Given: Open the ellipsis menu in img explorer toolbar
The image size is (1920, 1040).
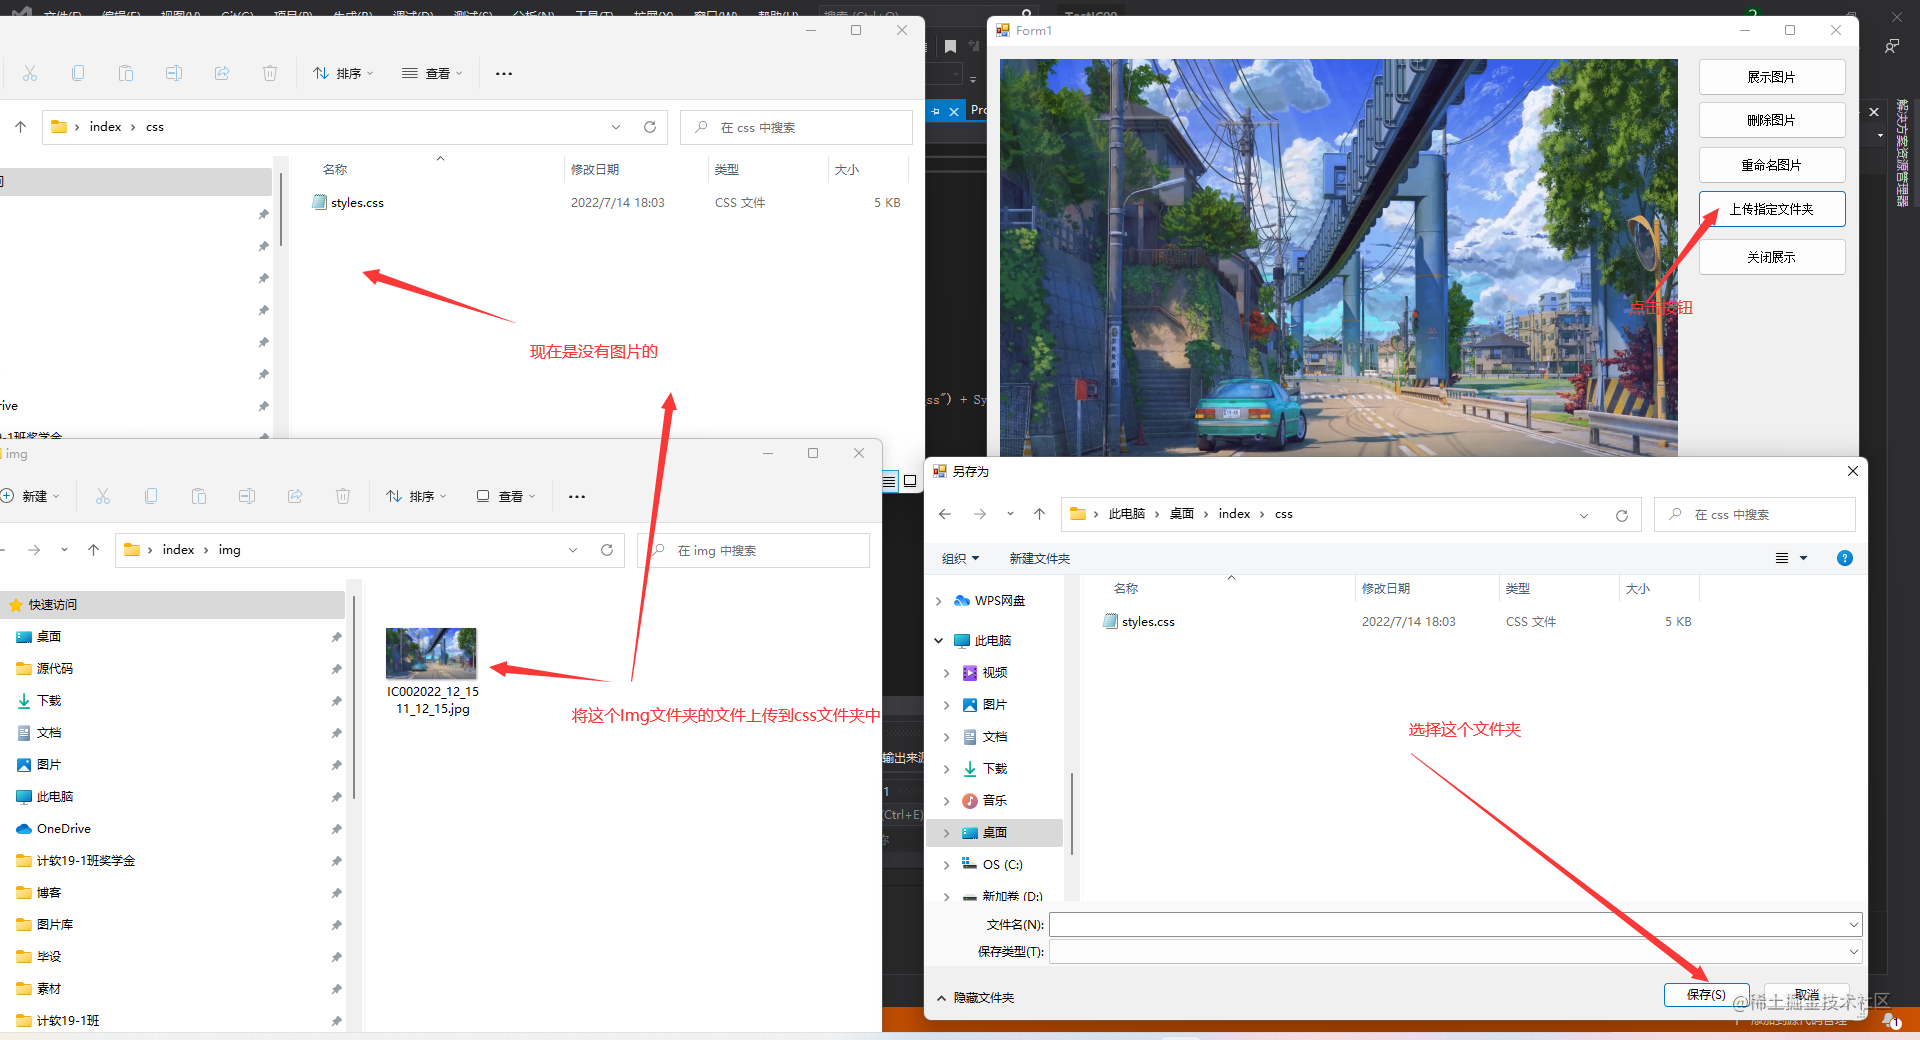Looking at the screenshot, I should [577, 496].
